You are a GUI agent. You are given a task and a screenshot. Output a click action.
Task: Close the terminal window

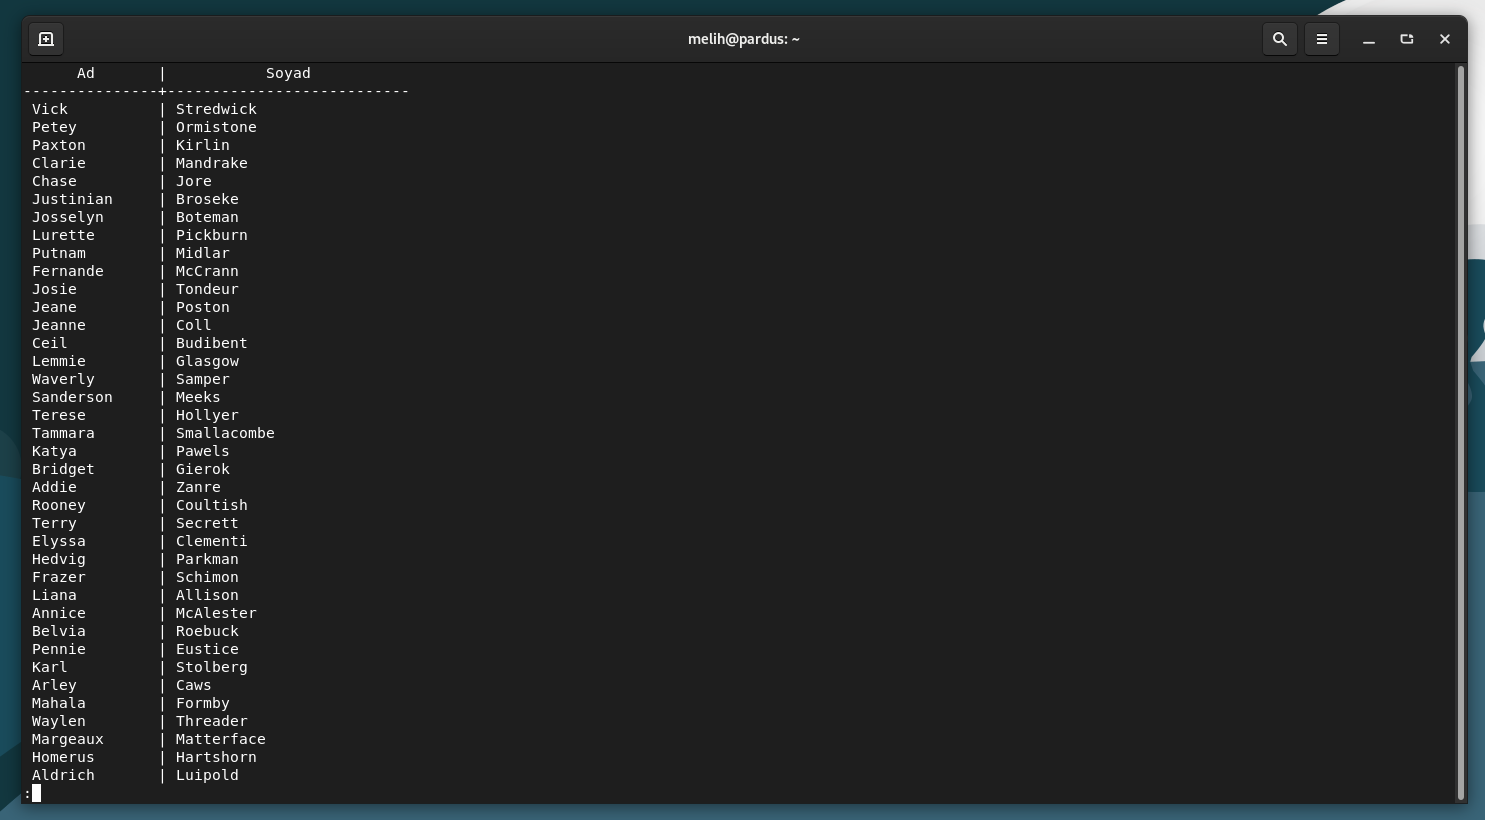point(1444,39)
